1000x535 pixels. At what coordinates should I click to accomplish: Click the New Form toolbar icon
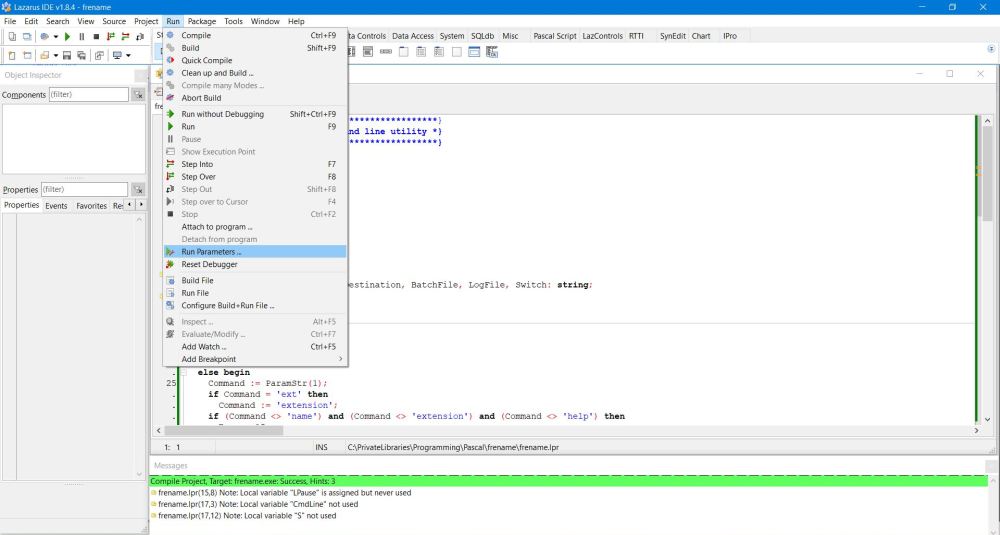(27, 55)
